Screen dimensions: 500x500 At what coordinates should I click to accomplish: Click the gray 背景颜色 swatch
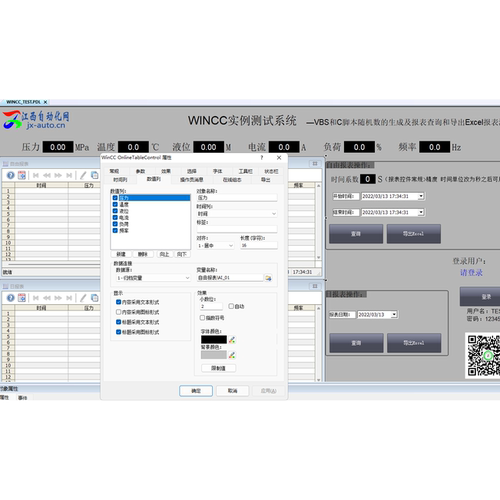pyautogui.click(x=214, y=355)
